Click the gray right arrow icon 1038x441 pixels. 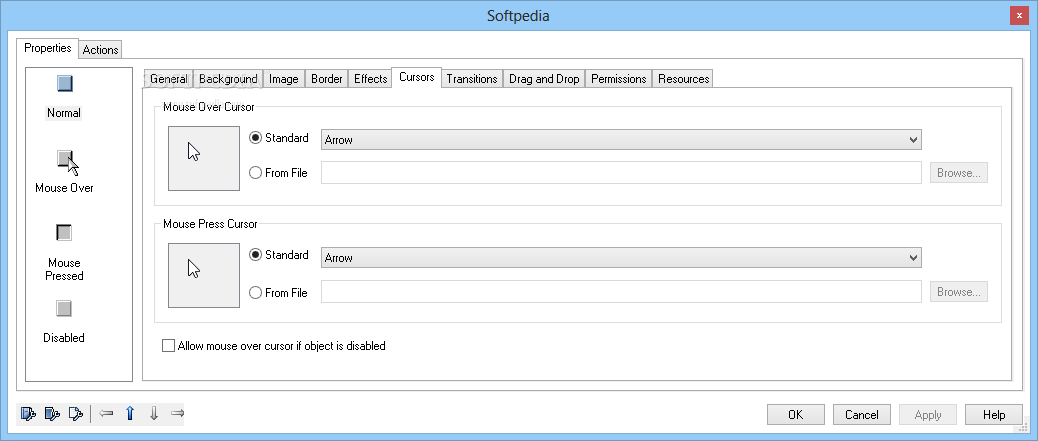point(177,414)
